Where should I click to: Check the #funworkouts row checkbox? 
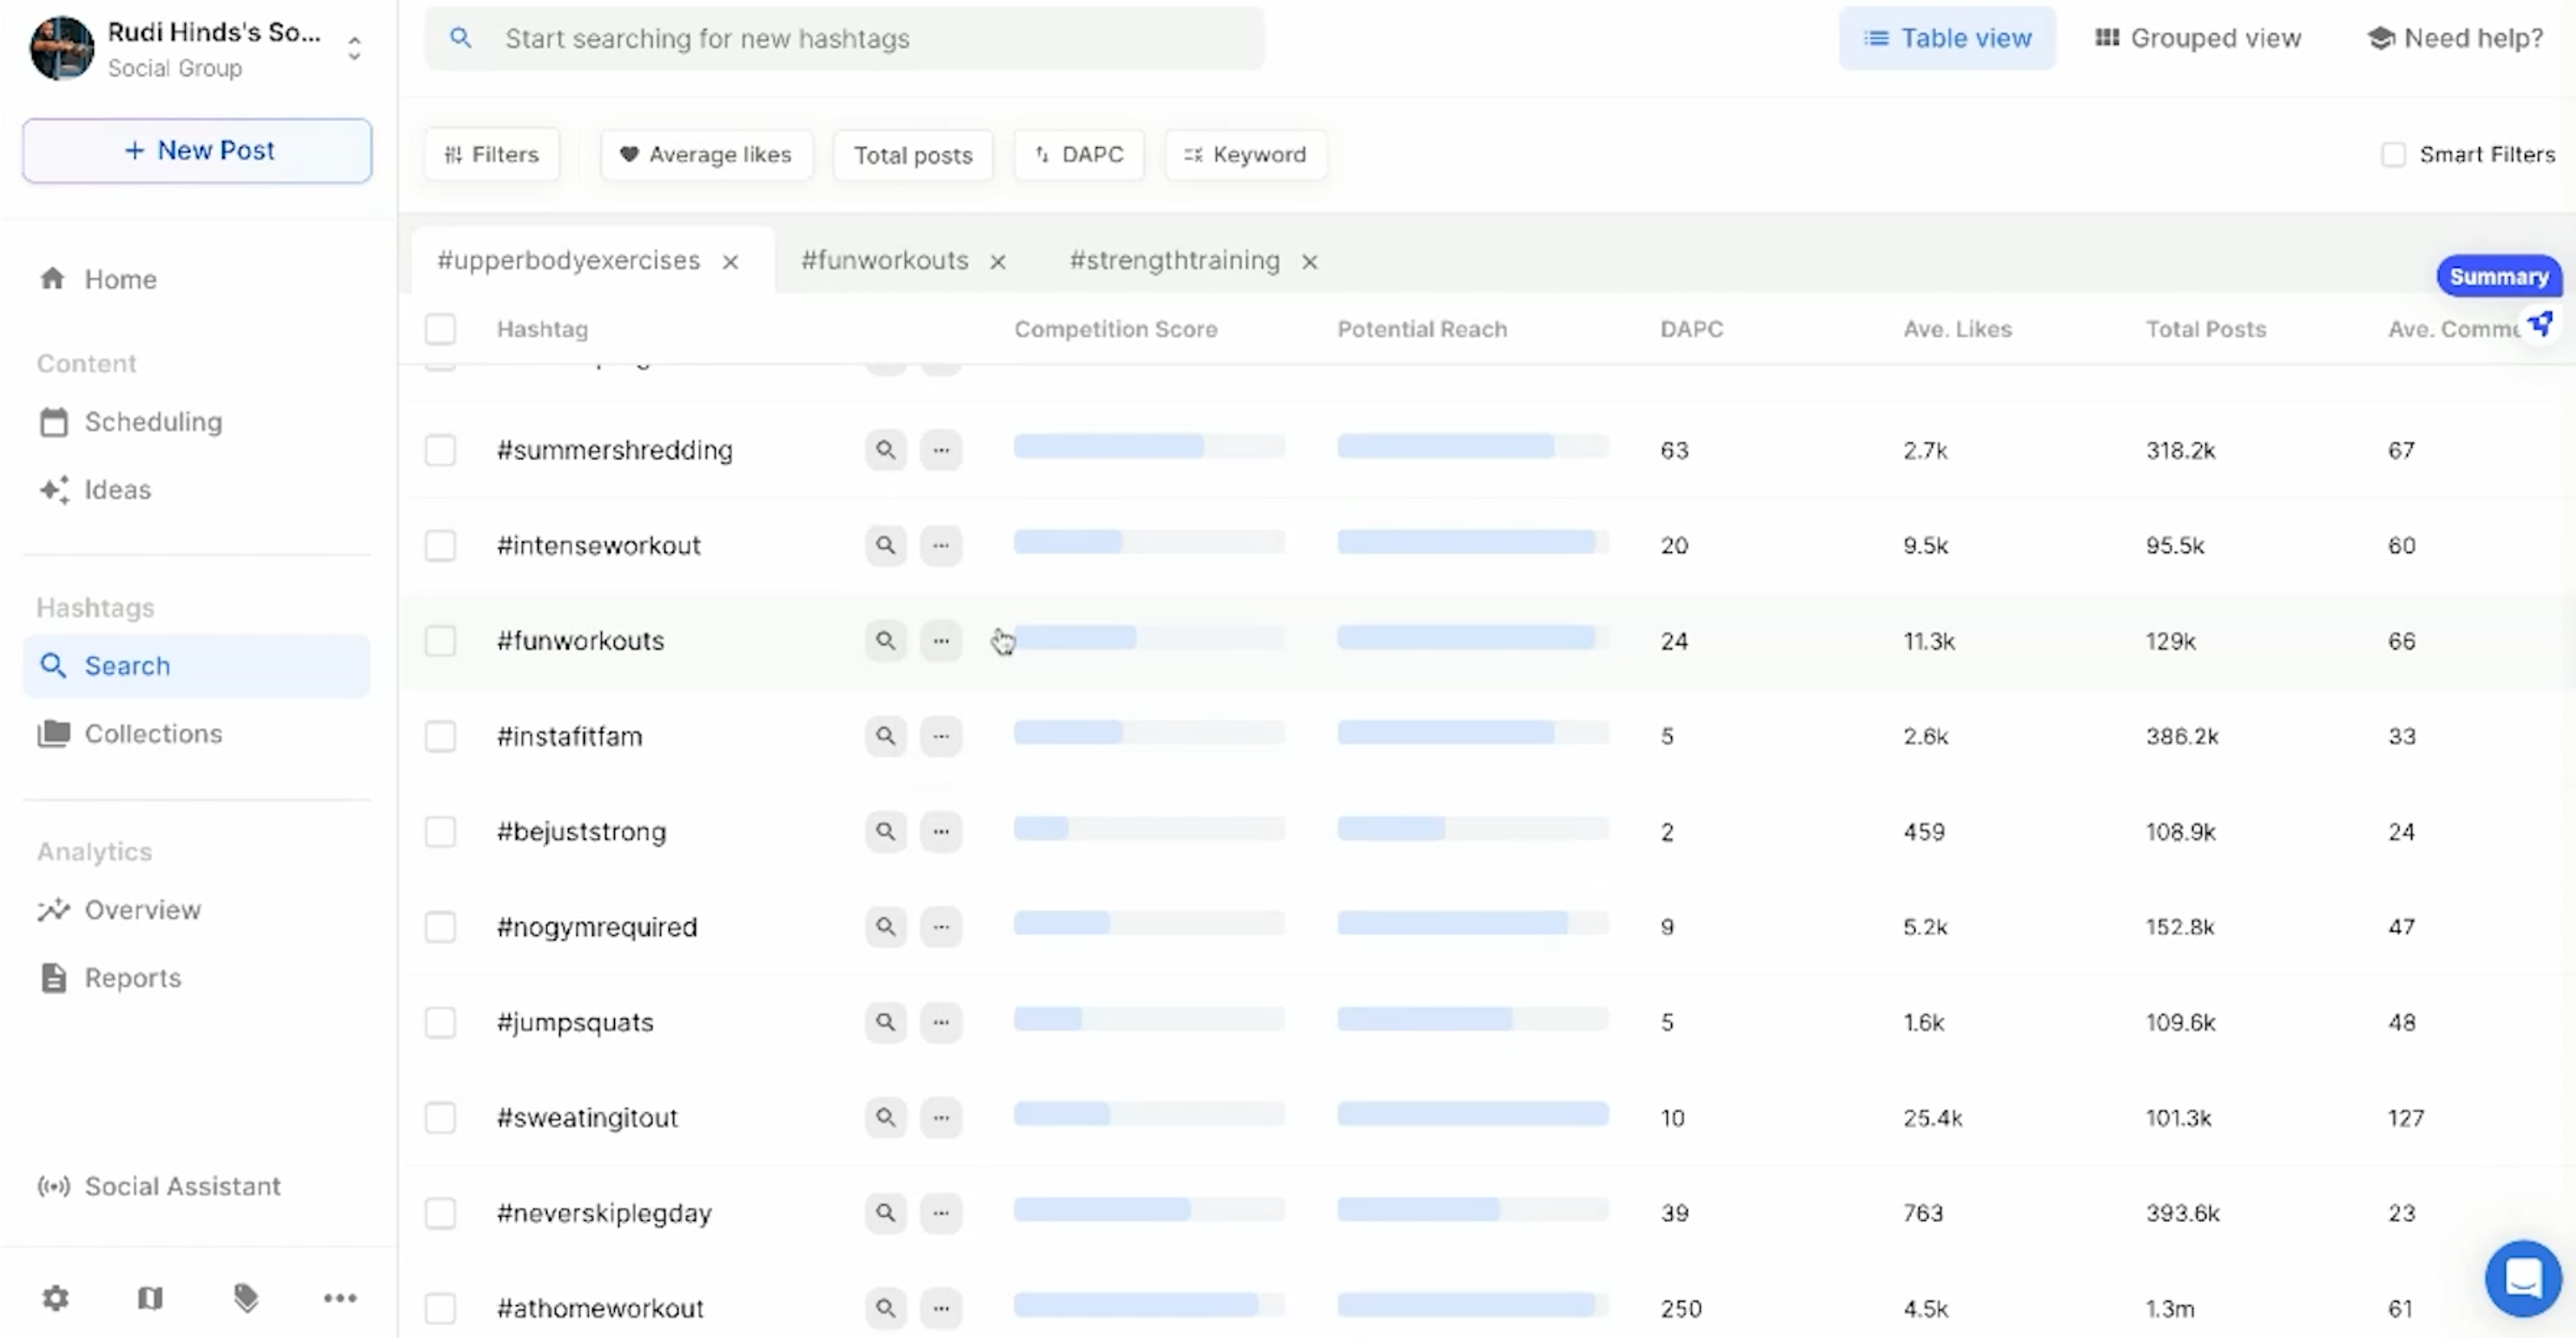coord(440,641)
